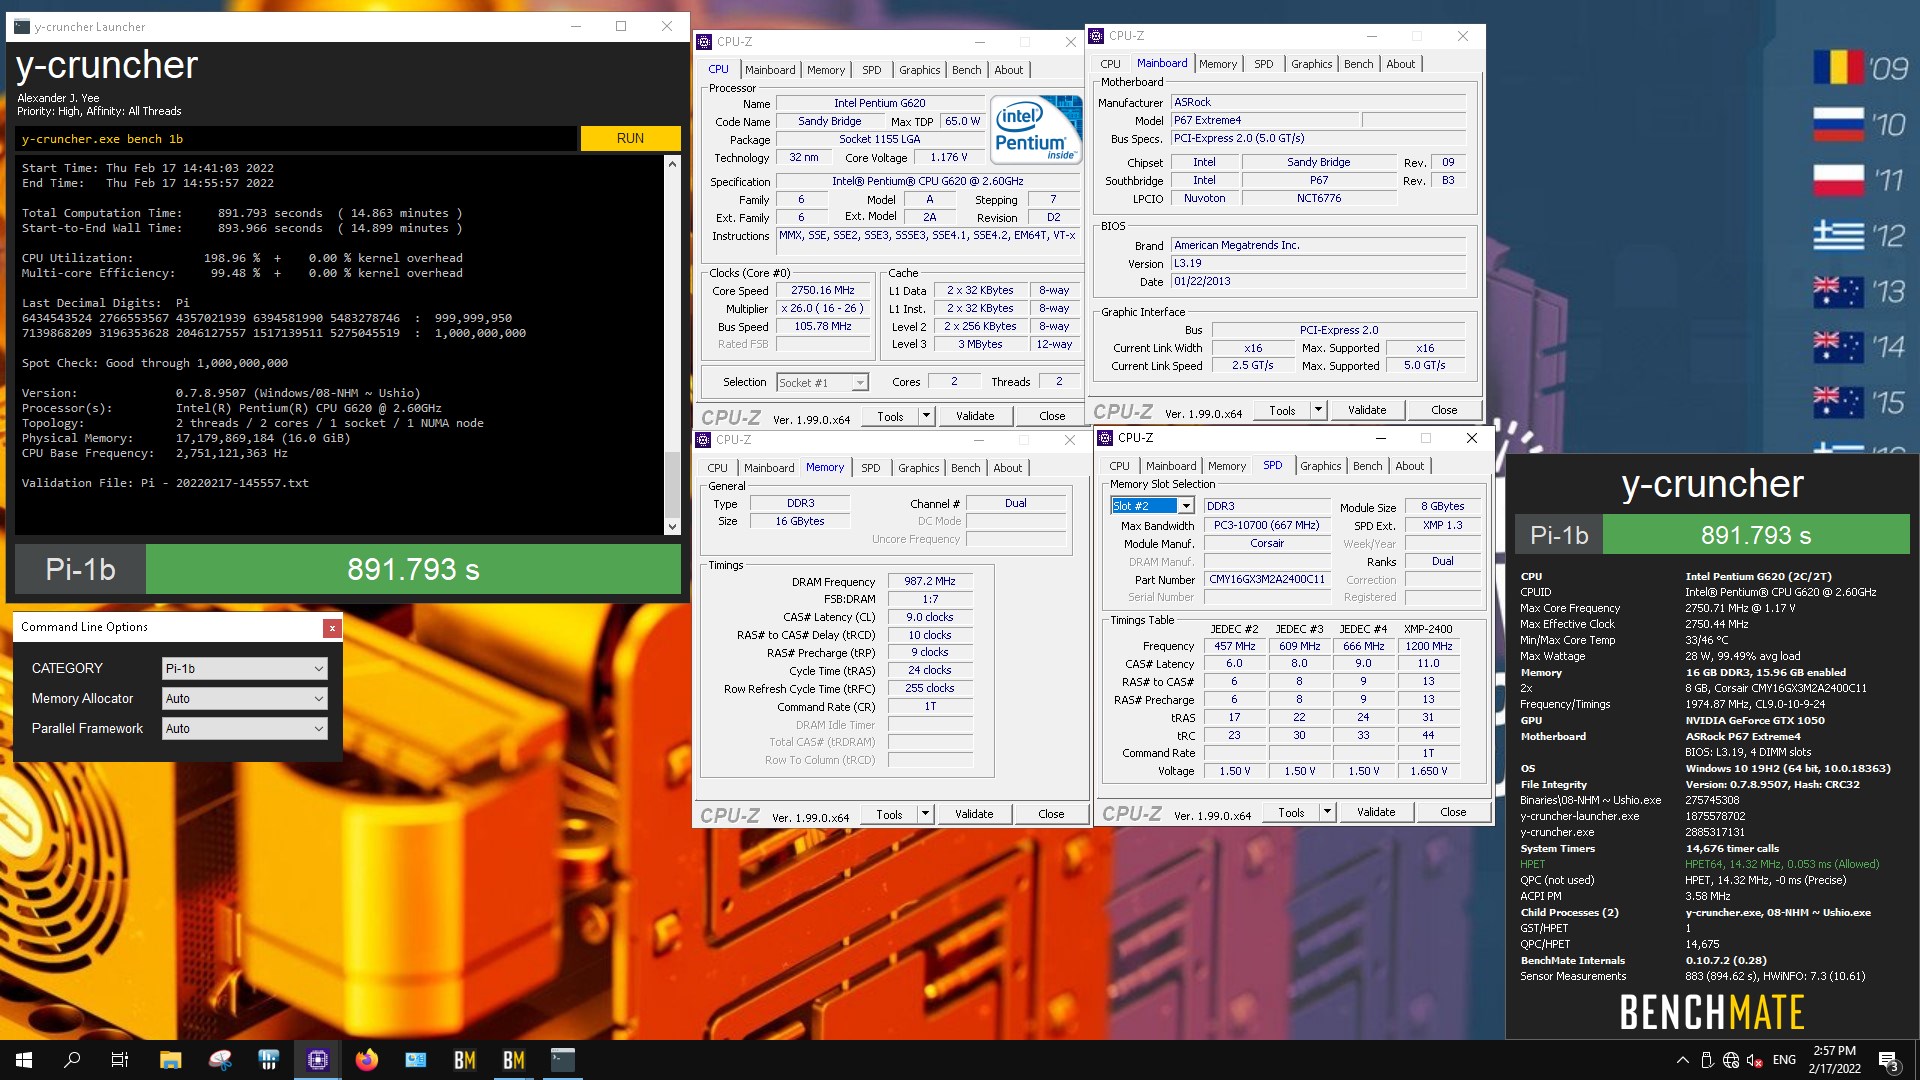This screenshot has height=1080, width=1920.
Task: Open the taskbar Search
Action: [72, 1060]
